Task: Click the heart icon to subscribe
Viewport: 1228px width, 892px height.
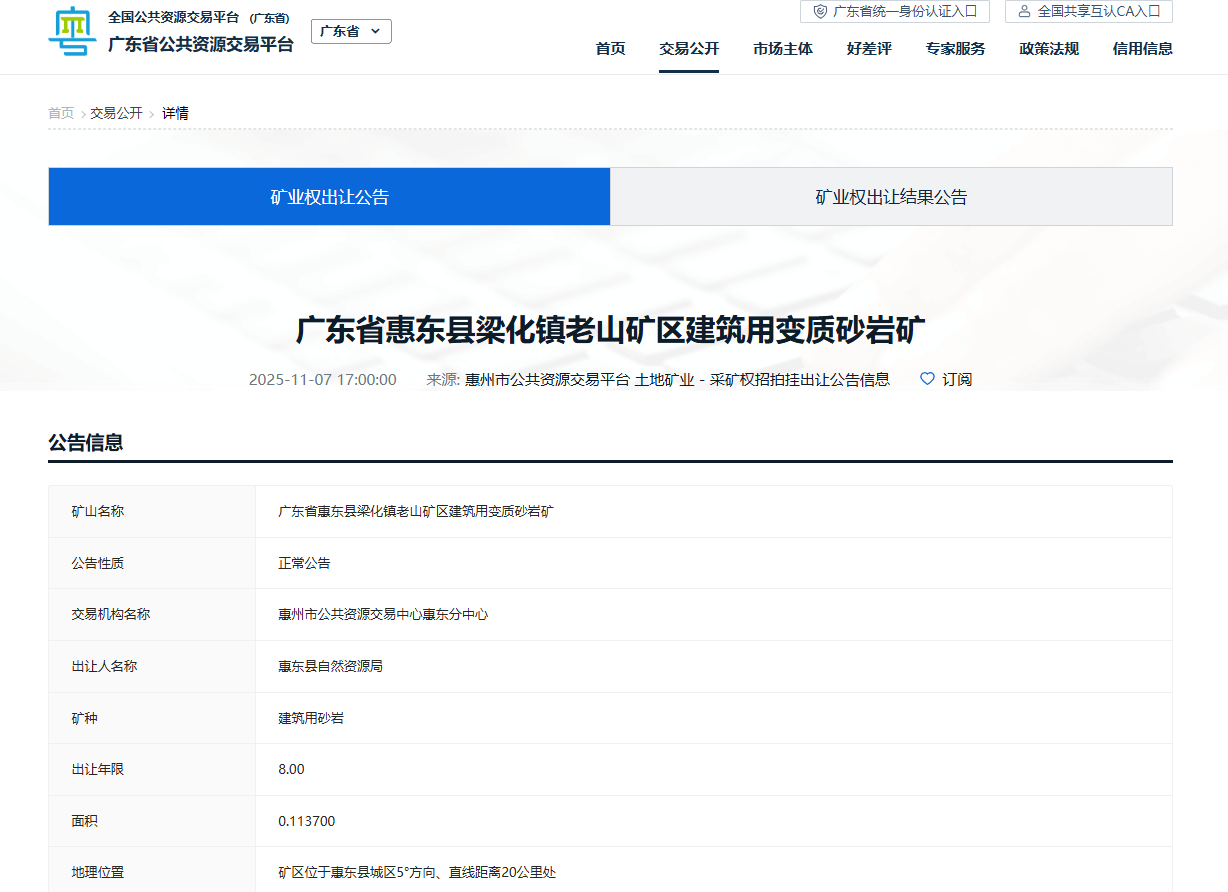Action: [927, 379]
